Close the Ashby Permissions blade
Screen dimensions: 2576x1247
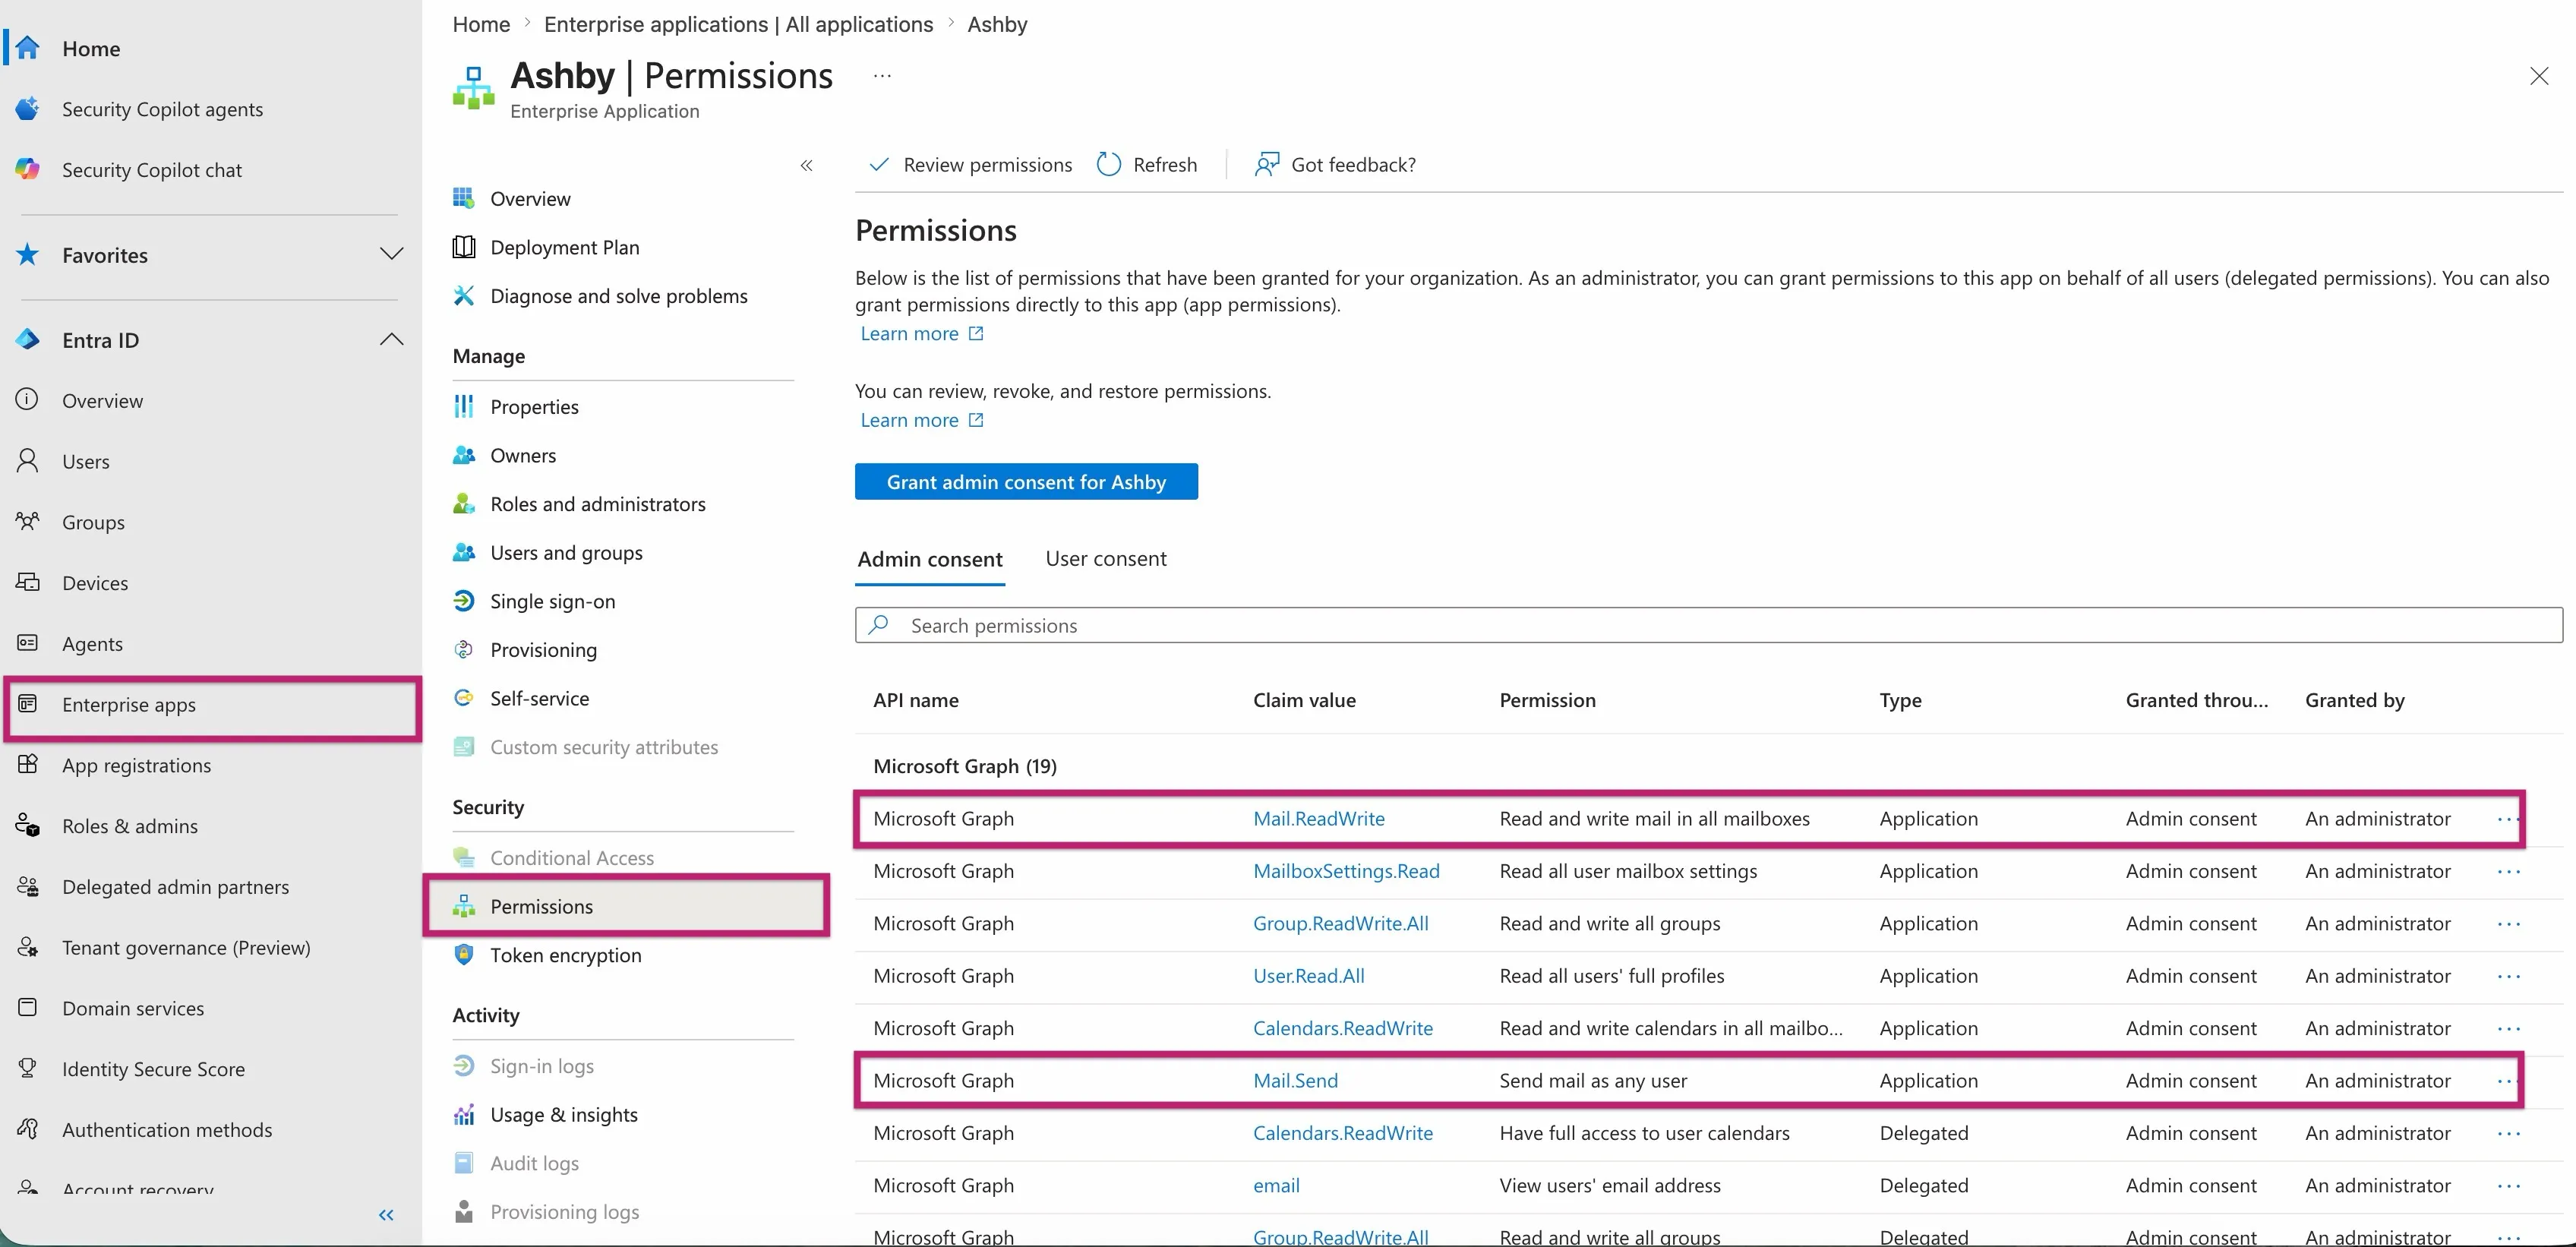pyautogui.click(x=2539, y=76)
